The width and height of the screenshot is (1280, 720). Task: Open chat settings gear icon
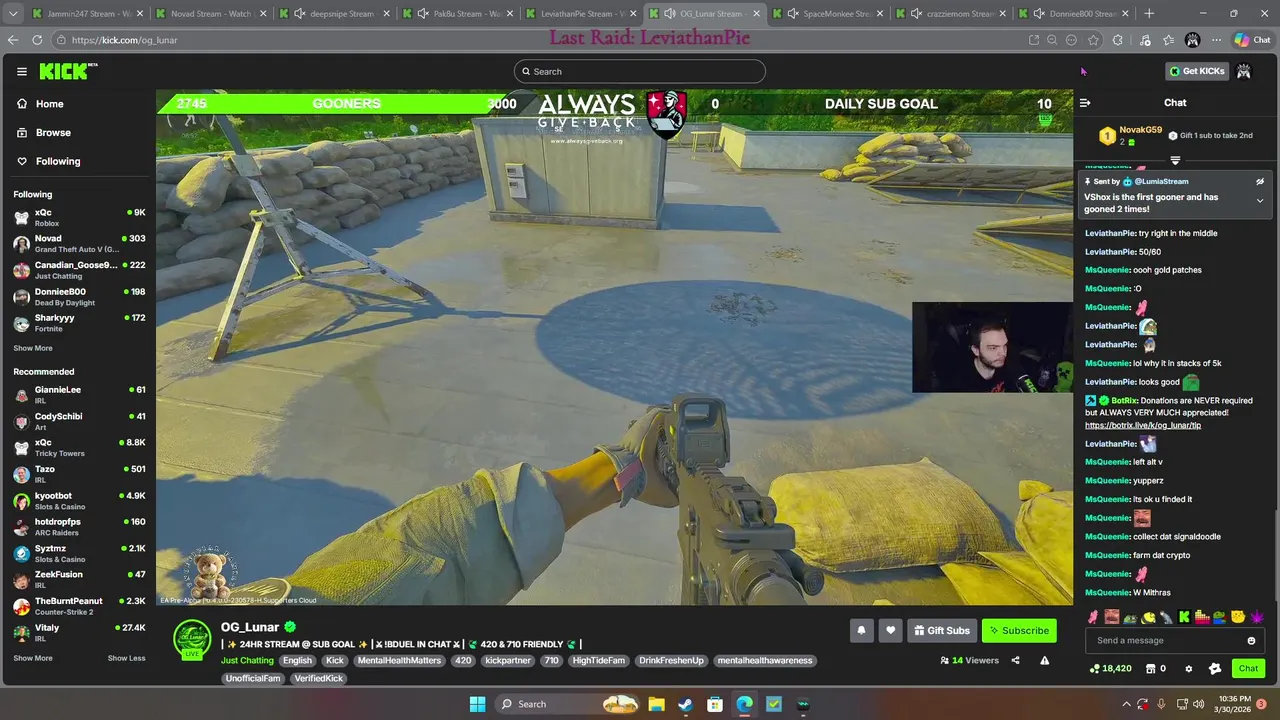(1189, 669)
